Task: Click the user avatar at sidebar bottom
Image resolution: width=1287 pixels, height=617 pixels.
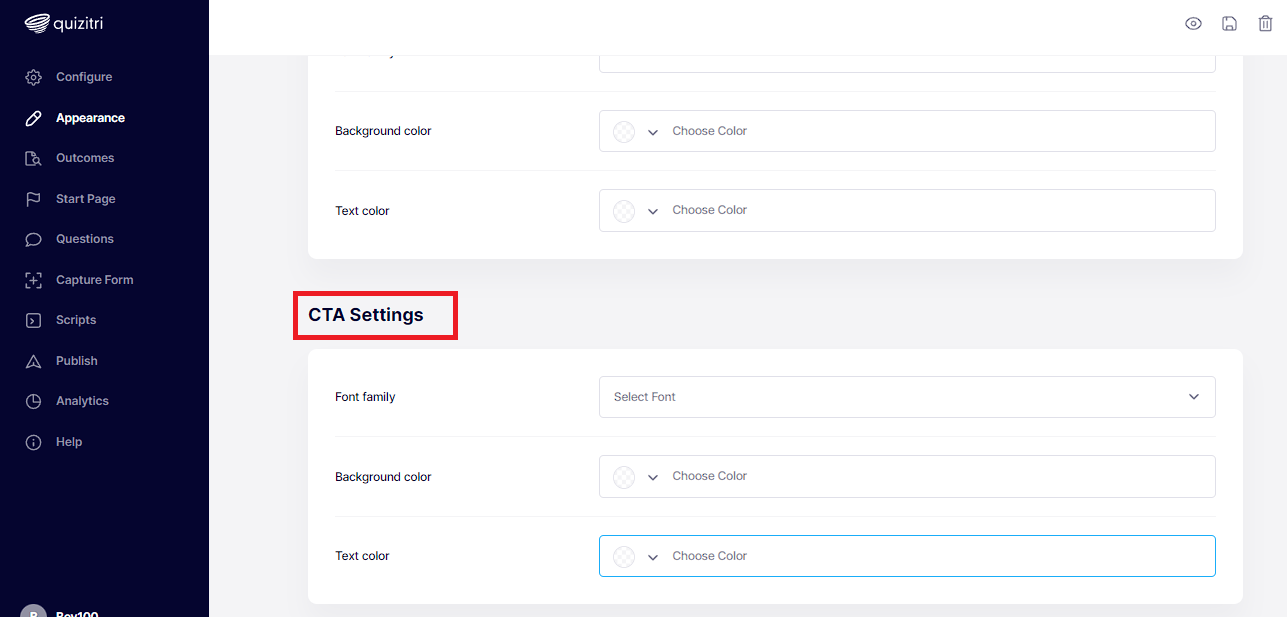Action: point(33,611)
